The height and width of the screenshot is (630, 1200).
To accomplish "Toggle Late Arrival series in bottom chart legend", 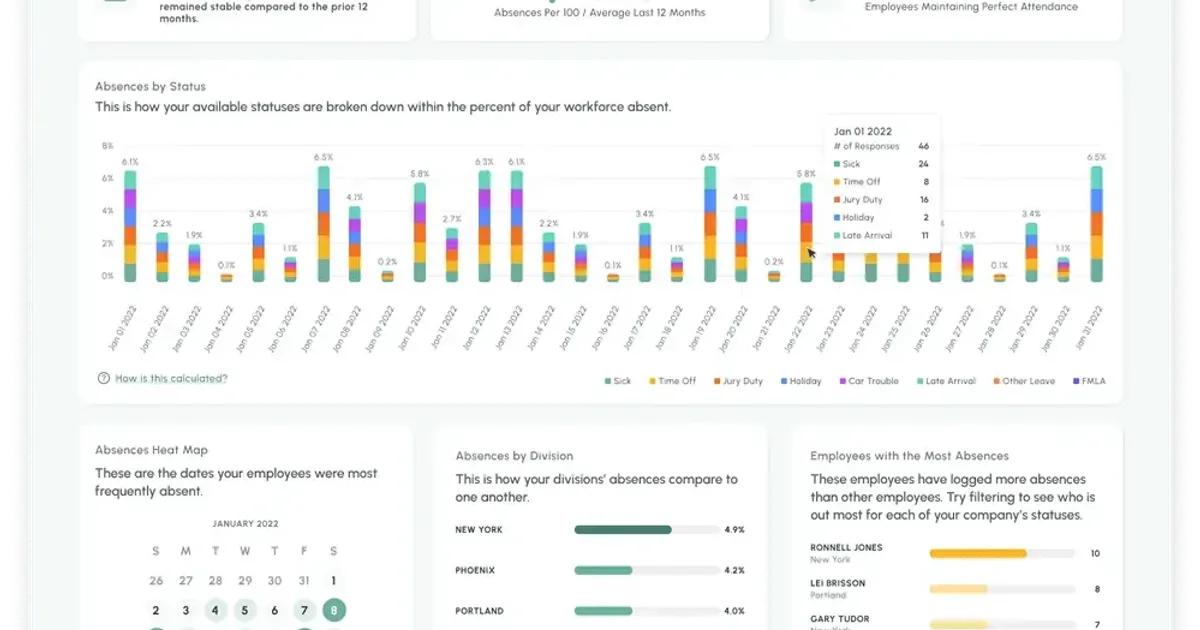I will tap(944, 381).
